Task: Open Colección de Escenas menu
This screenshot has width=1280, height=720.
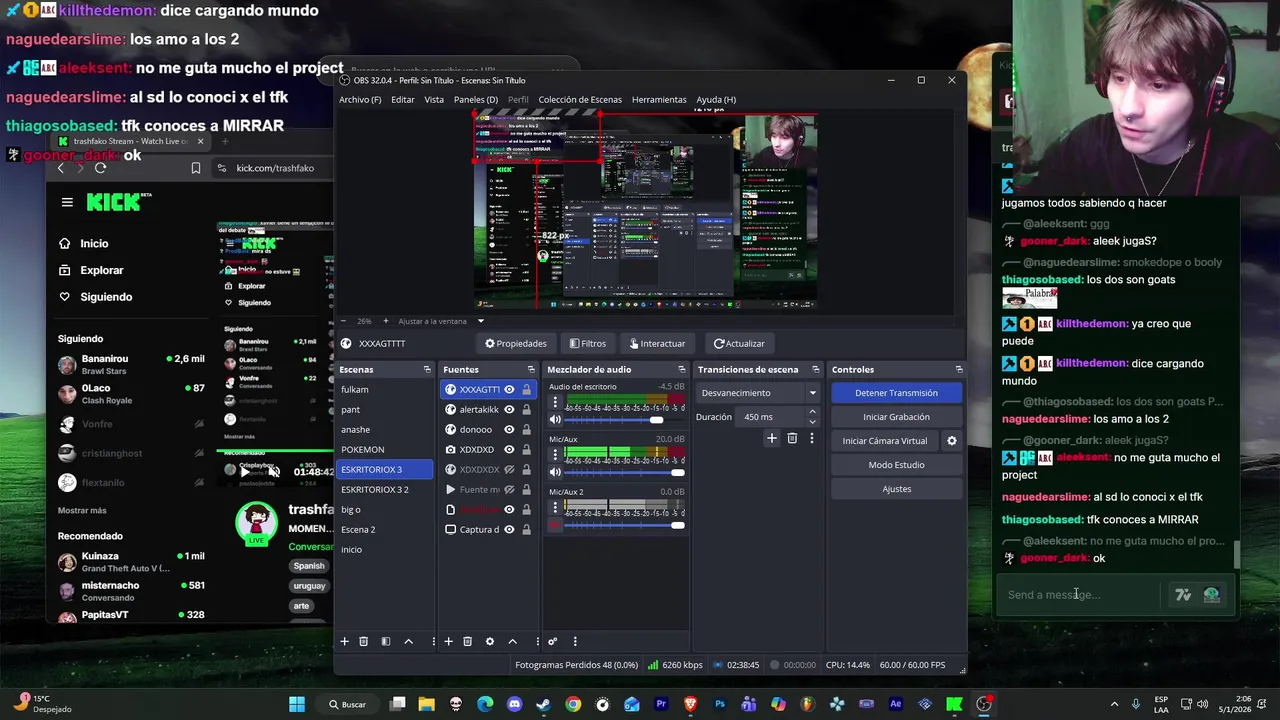Action: pos(580,100)
